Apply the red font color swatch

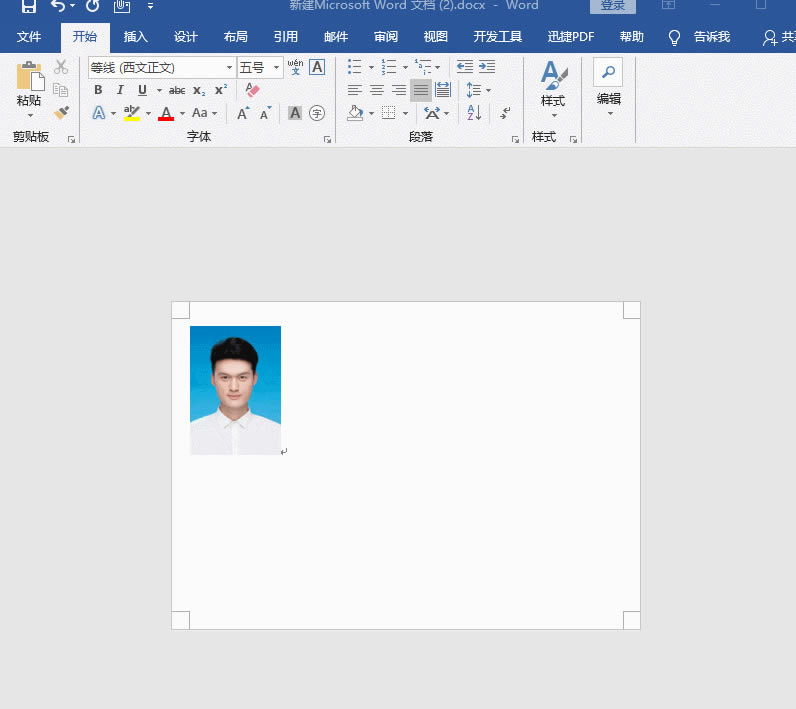166,113
